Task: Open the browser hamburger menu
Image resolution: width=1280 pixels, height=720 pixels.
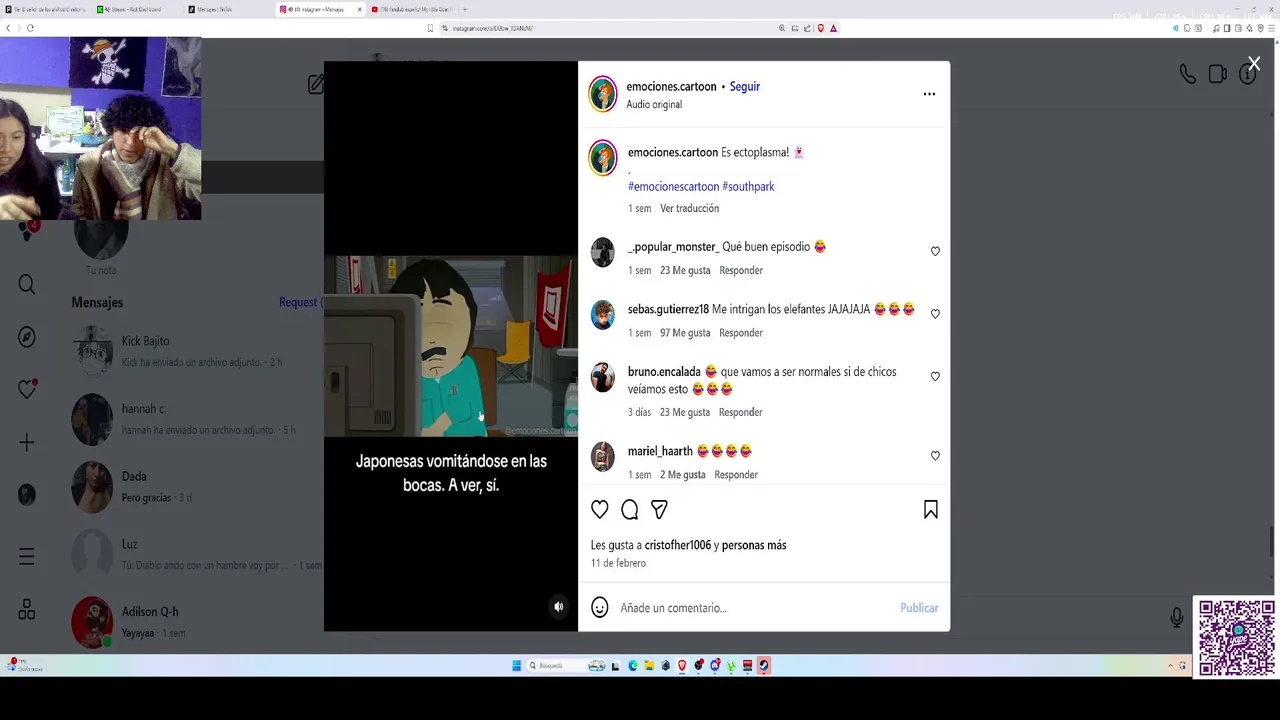Action: [x=1271, y=28]
